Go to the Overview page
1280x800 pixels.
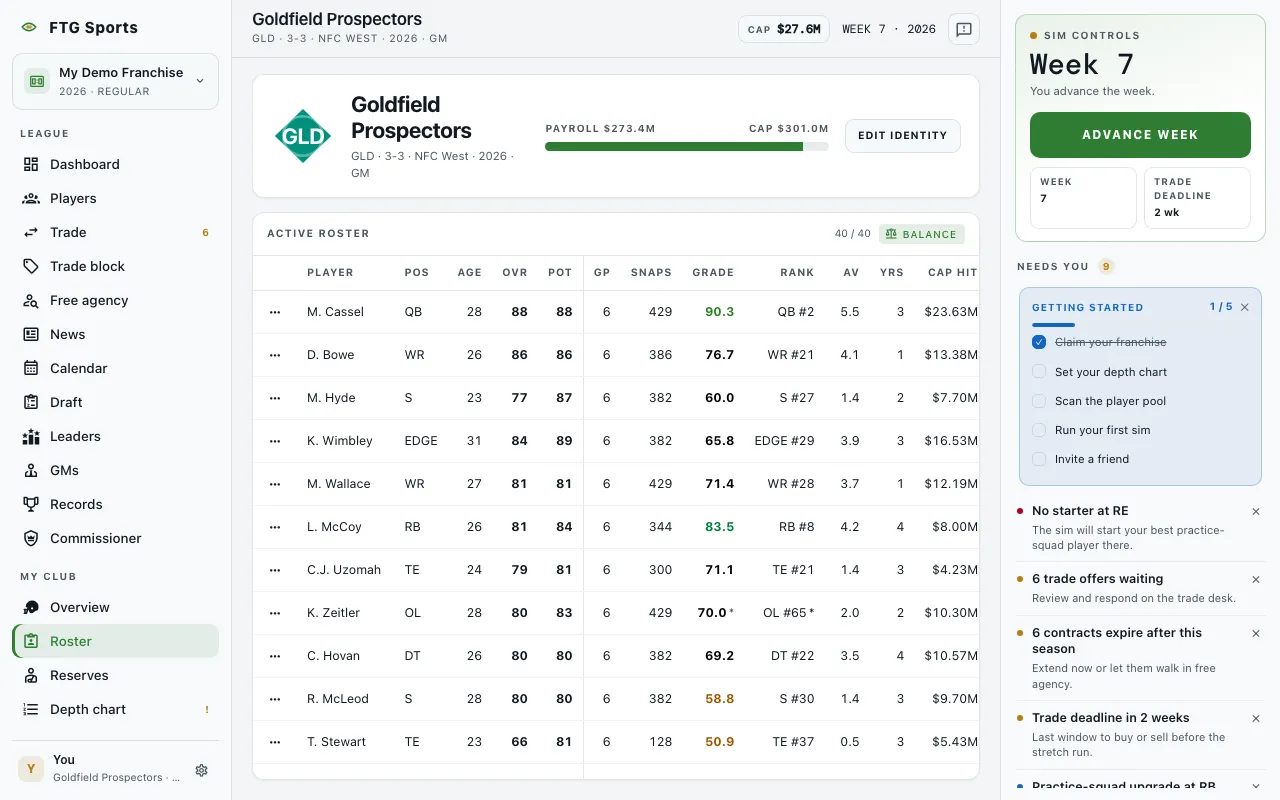pos(115,607)
